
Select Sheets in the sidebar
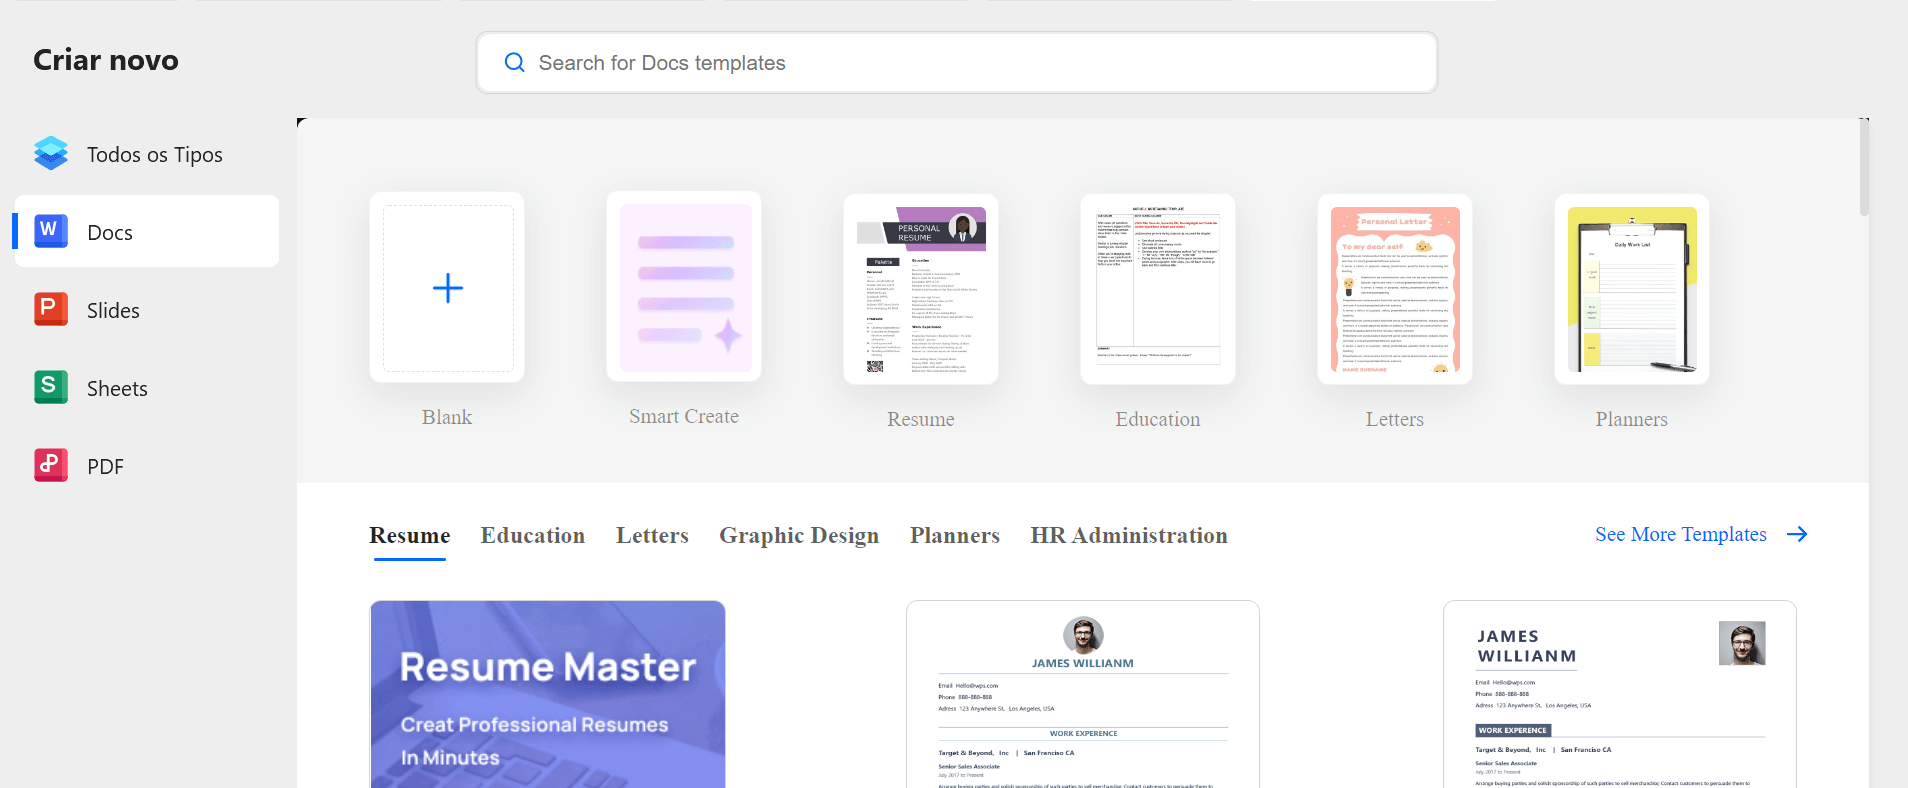147,388
